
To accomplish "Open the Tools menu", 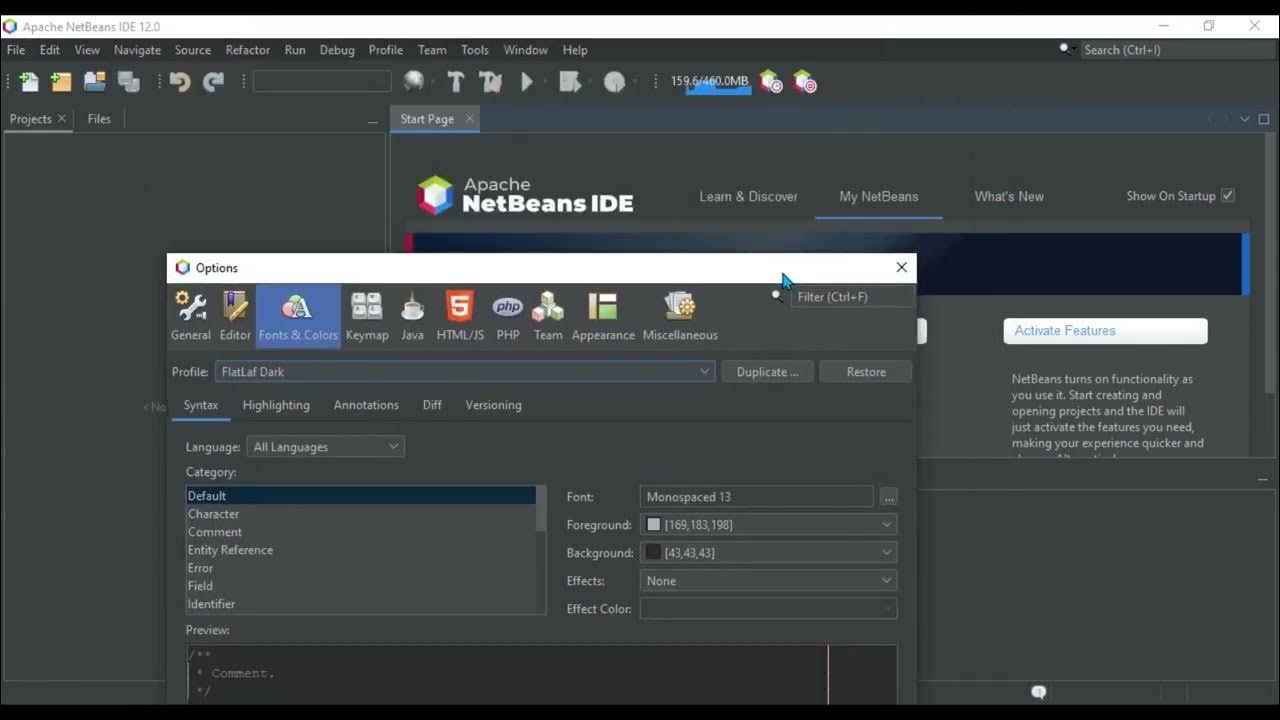I will pyautogui.click(x=475, y=50).
